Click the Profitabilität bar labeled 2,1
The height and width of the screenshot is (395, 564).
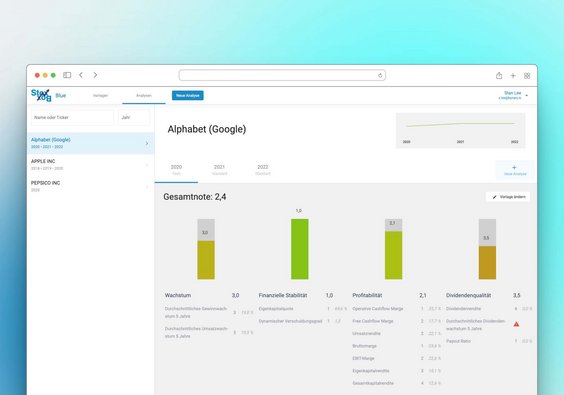pos(394,249)
